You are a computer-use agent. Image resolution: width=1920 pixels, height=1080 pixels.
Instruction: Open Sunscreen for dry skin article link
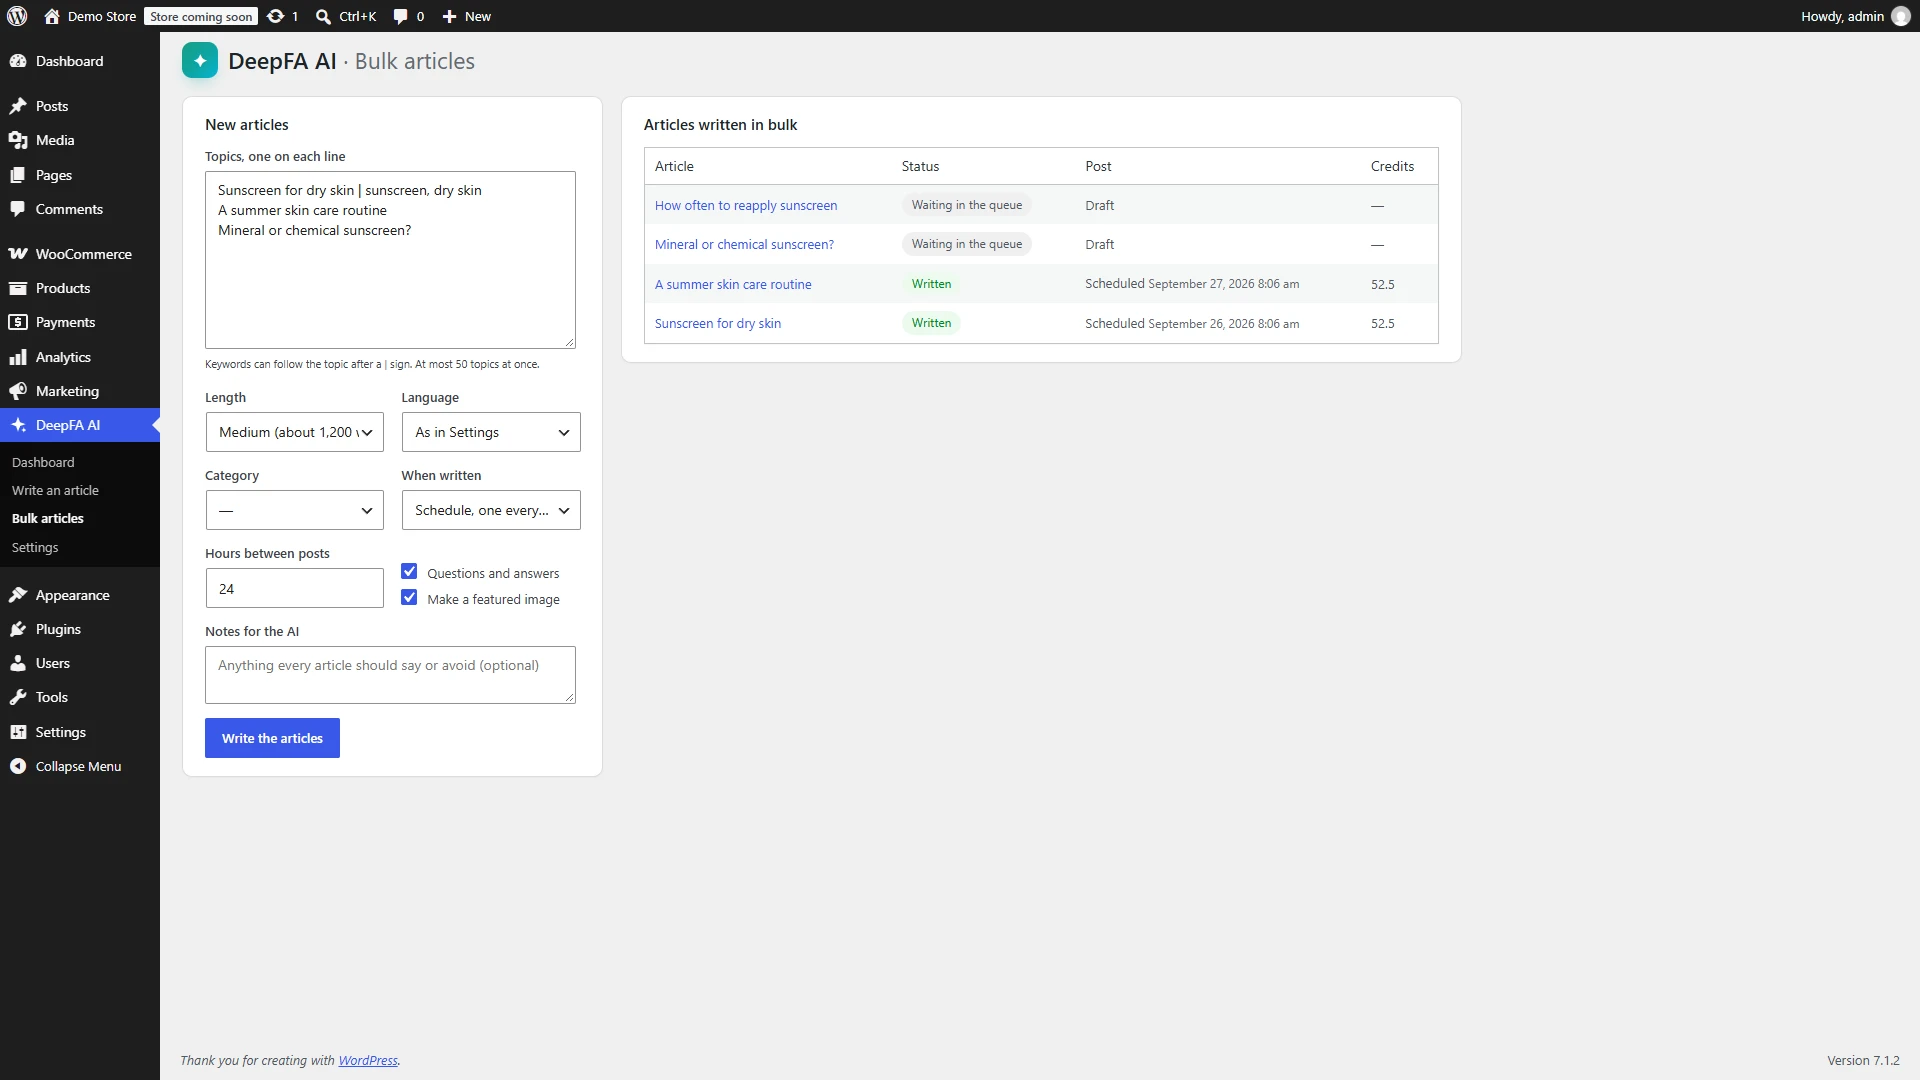pos(718,323)
